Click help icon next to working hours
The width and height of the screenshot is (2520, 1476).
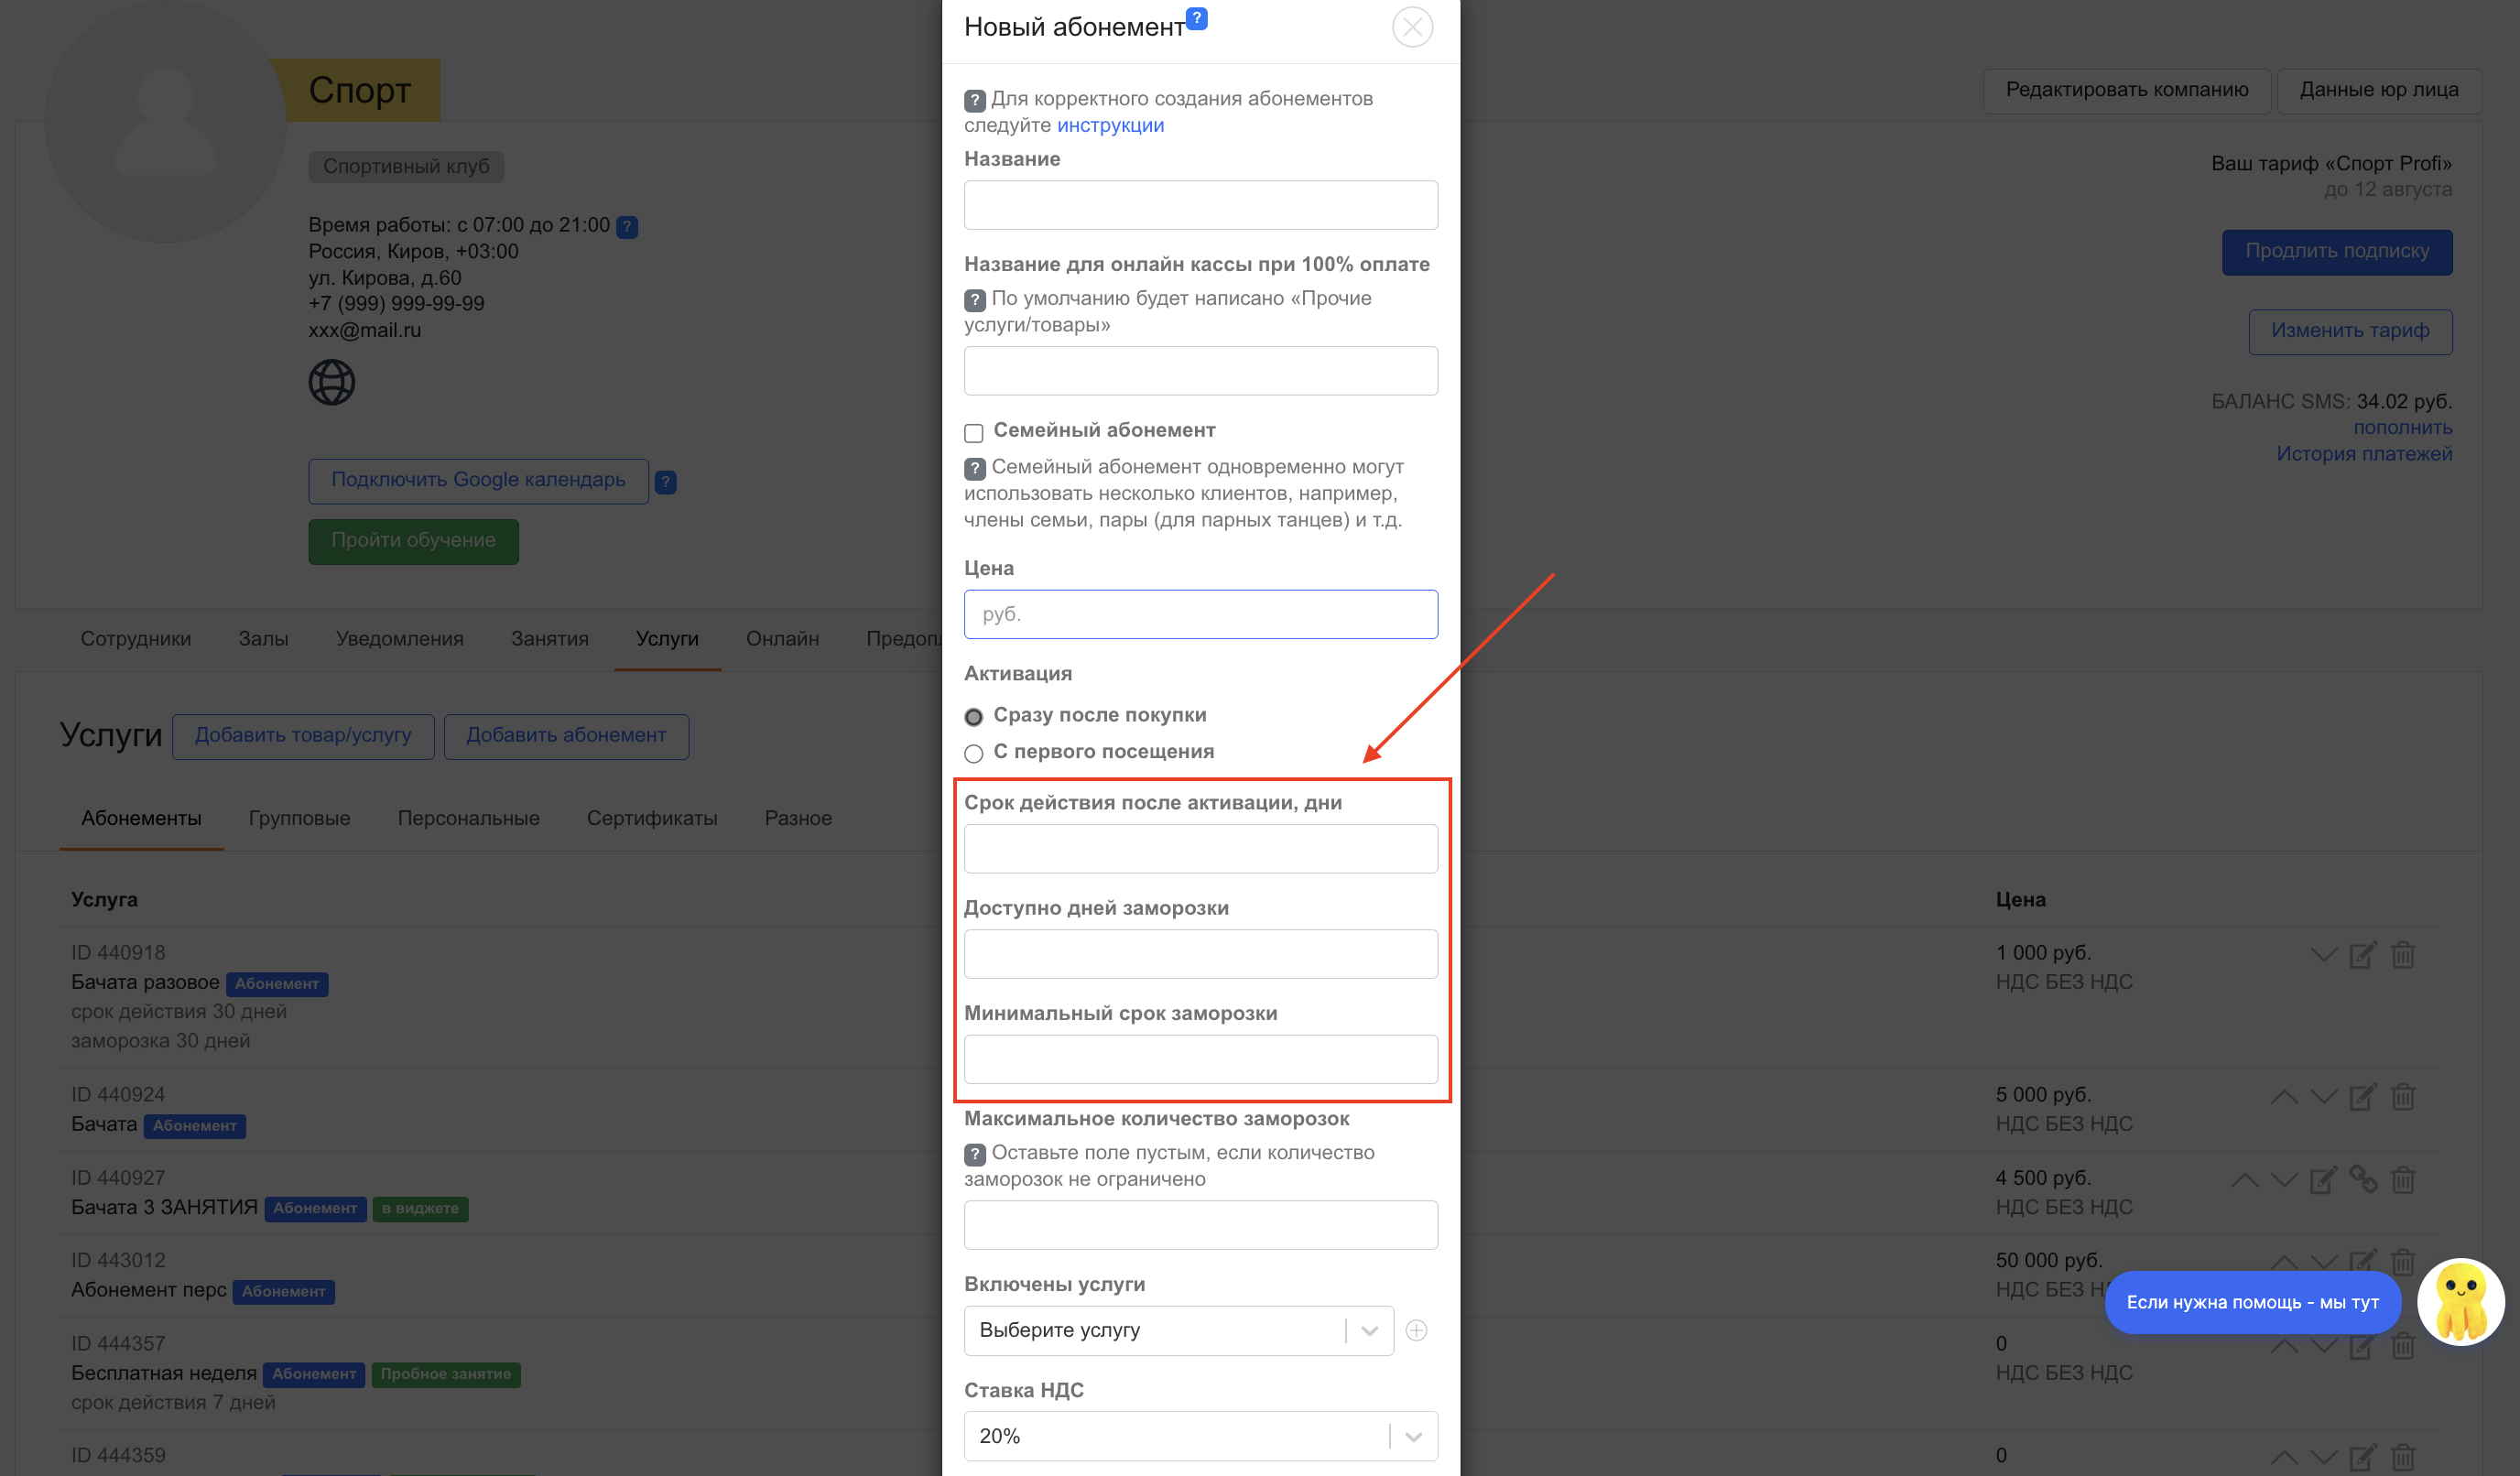click(x=627, y=227)
